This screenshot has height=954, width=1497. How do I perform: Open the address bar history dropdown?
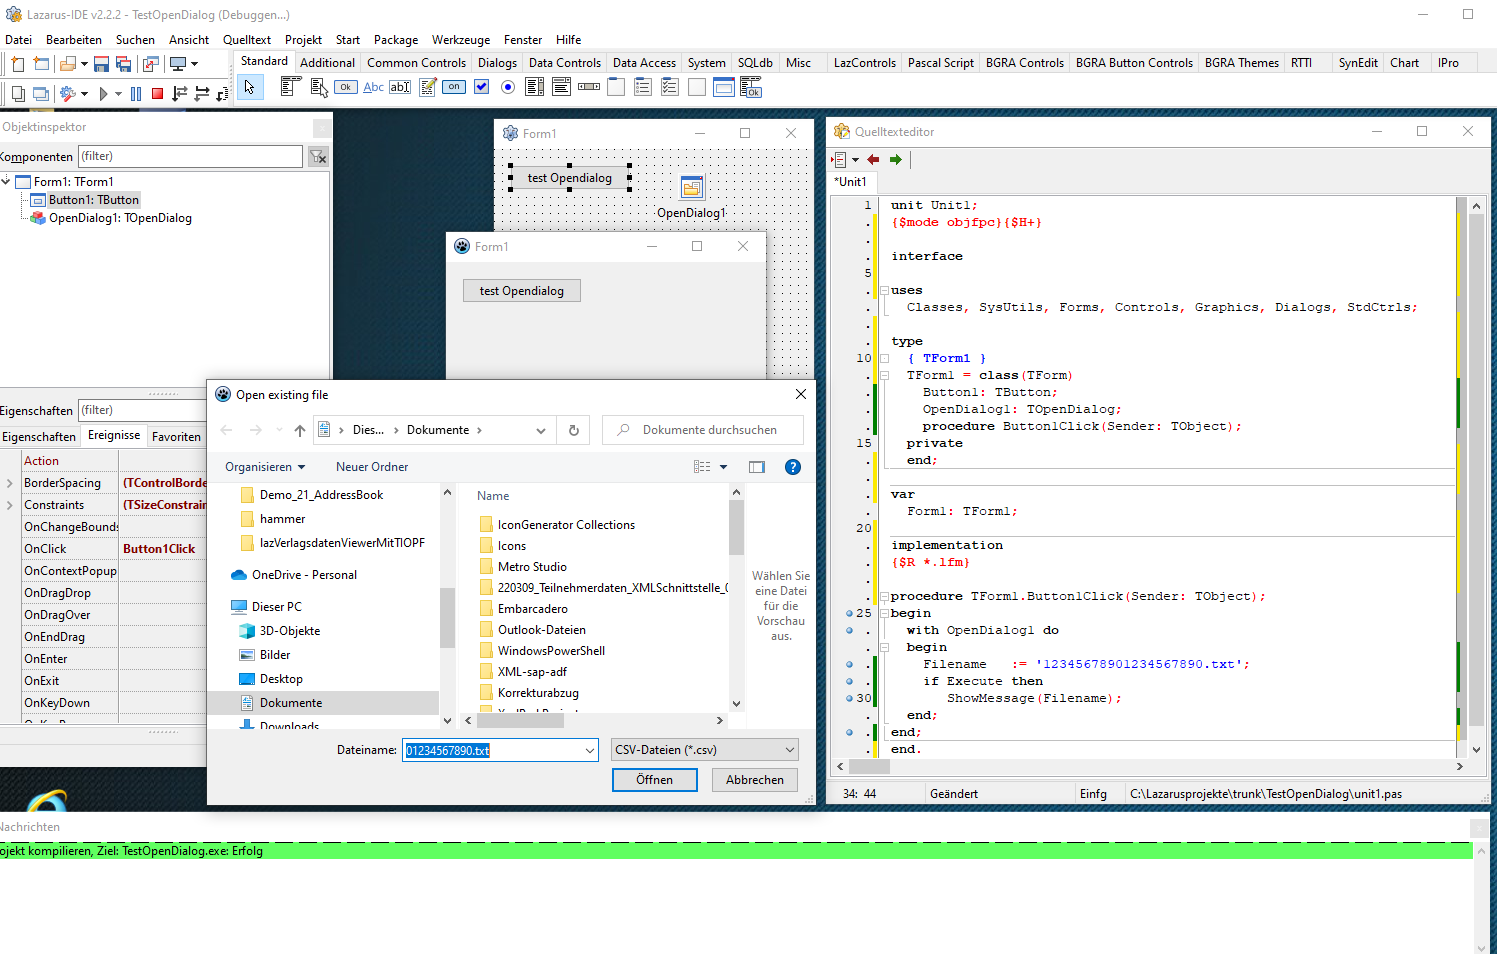click(541, 430)
